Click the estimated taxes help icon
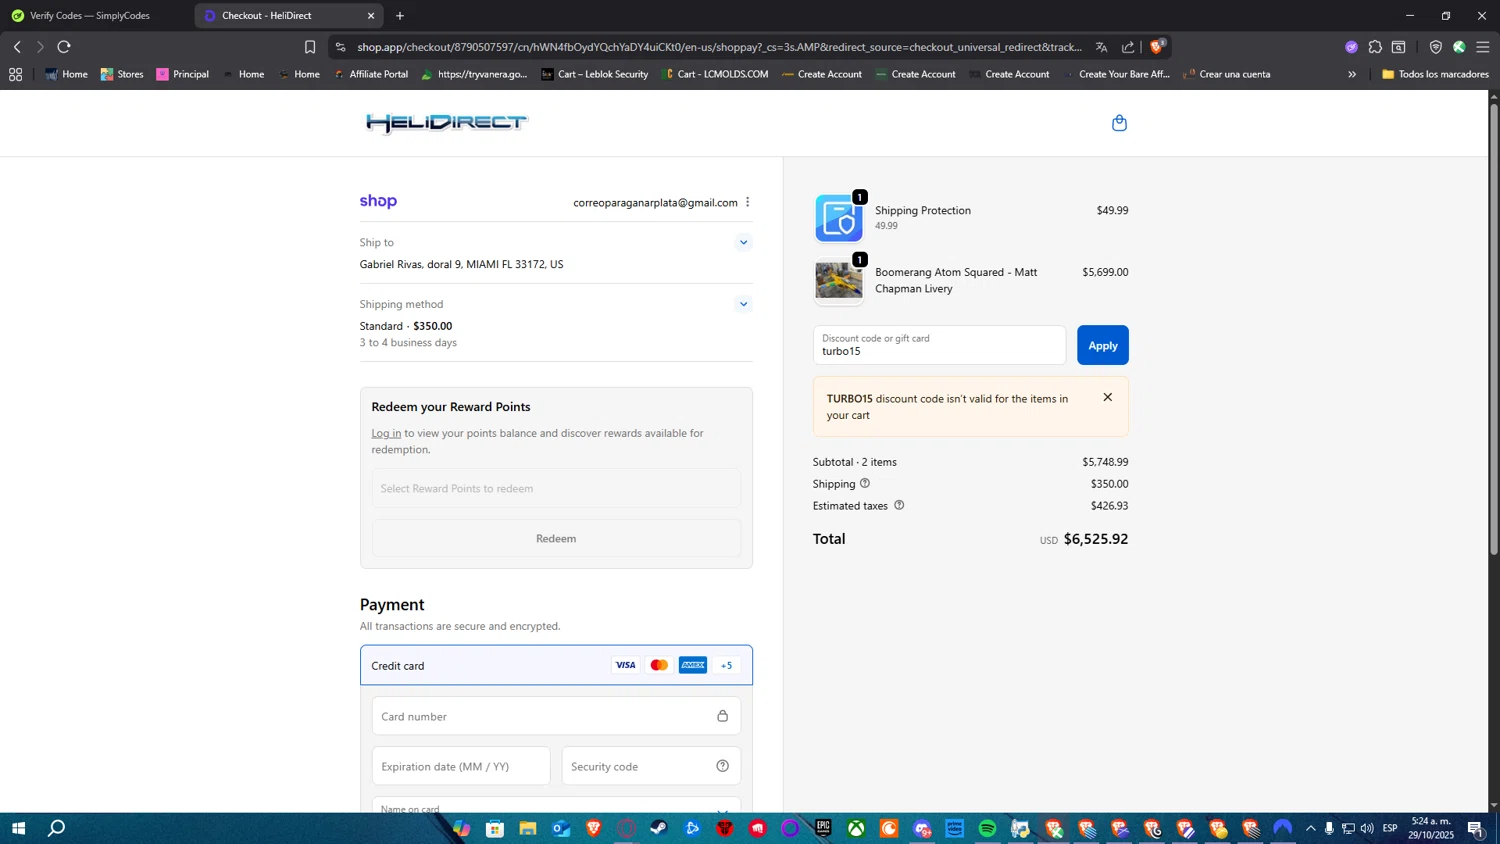Screen dimensions: 1500x844 (x=899, y=505)
